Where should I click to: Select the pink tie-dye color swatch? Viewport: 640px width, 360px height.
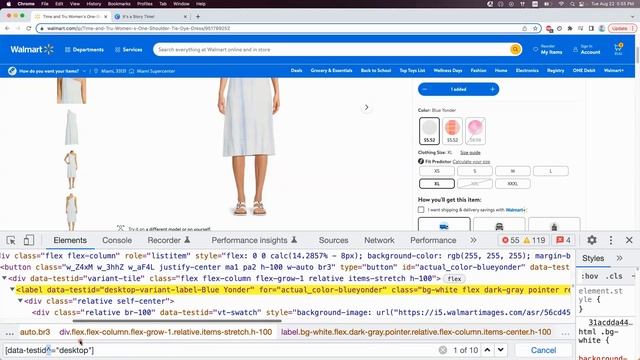click(475, 131)
